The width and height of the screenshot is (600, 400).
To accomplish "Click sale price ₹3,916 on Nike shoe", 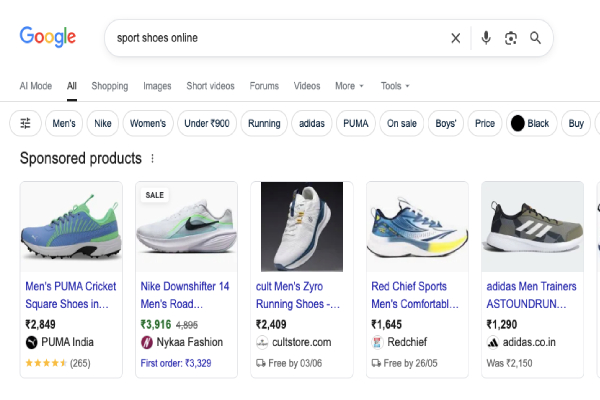I will 156,325.
